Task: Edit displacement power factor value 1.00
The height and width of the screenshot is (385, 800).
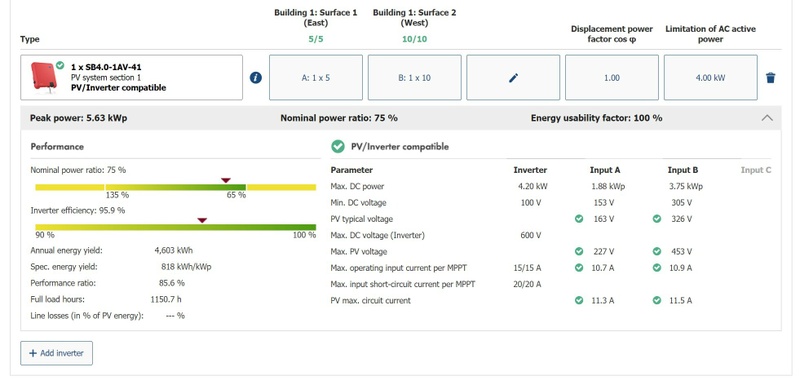Action: tap(612, 78)
